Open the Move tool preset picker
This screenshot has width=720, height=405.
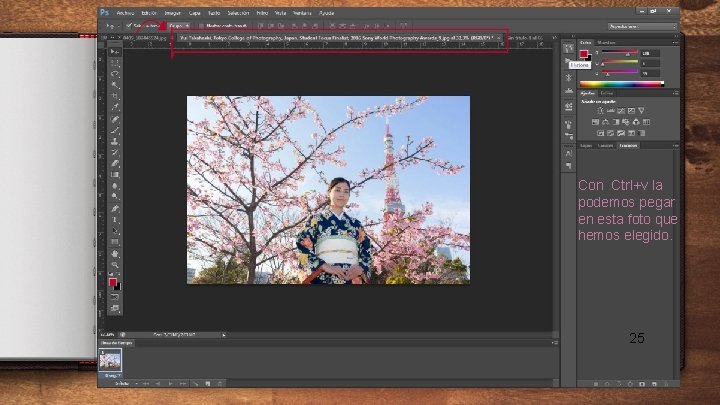tap(112, 26)
